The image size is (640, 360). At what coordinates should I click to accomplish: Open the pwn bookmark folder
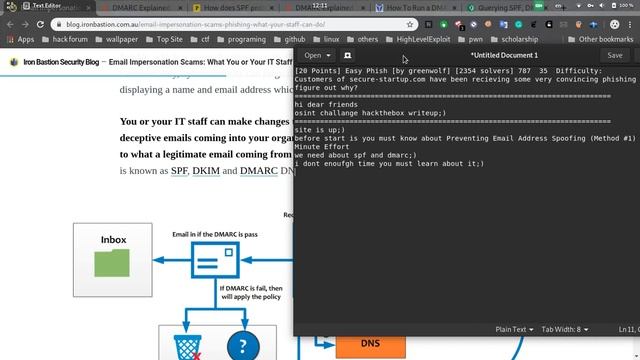click(470, 40)
